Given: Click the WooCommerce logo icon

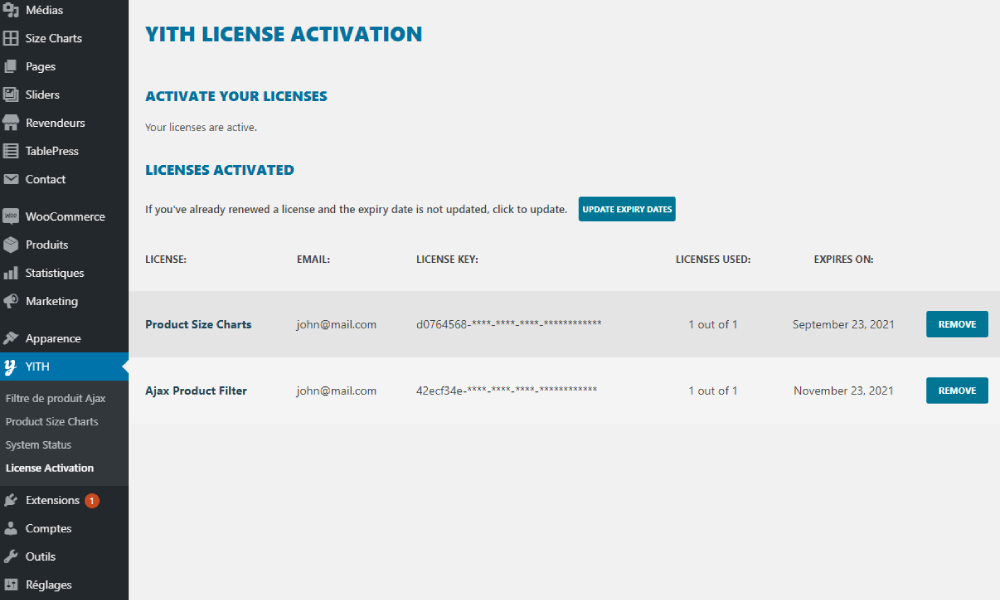Looking at the screenshot, I should pos(11,216).
